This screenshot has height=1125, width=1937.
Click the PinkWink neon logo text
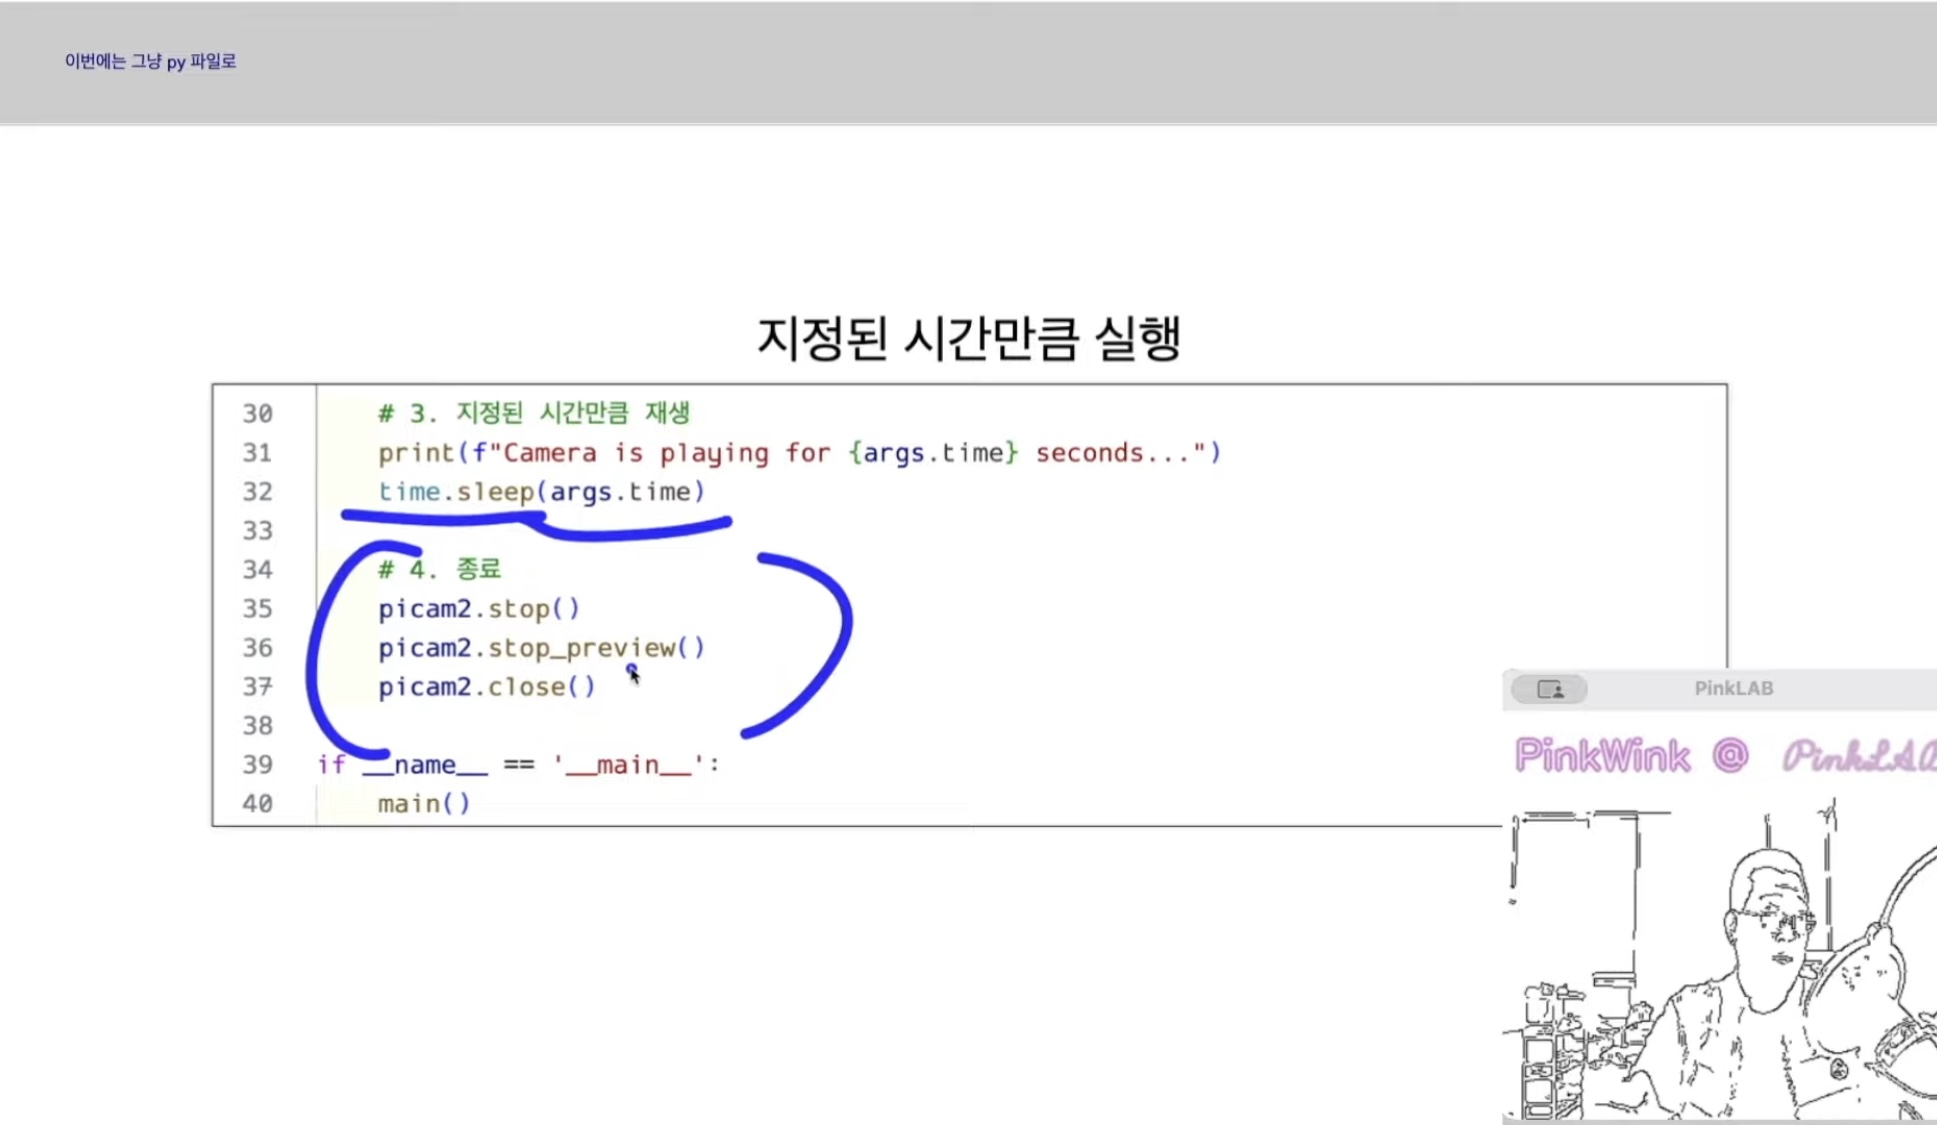[x=1602, y=756]
